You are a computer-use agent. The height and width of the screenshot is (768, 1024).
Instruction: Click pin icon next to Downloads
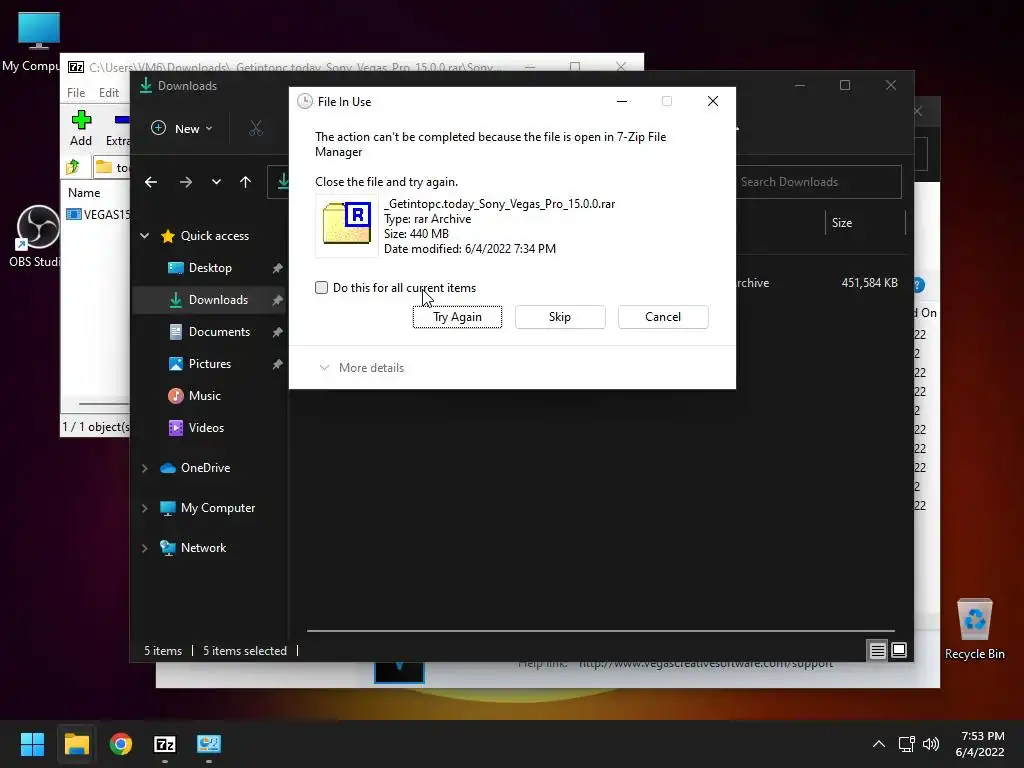278,300
